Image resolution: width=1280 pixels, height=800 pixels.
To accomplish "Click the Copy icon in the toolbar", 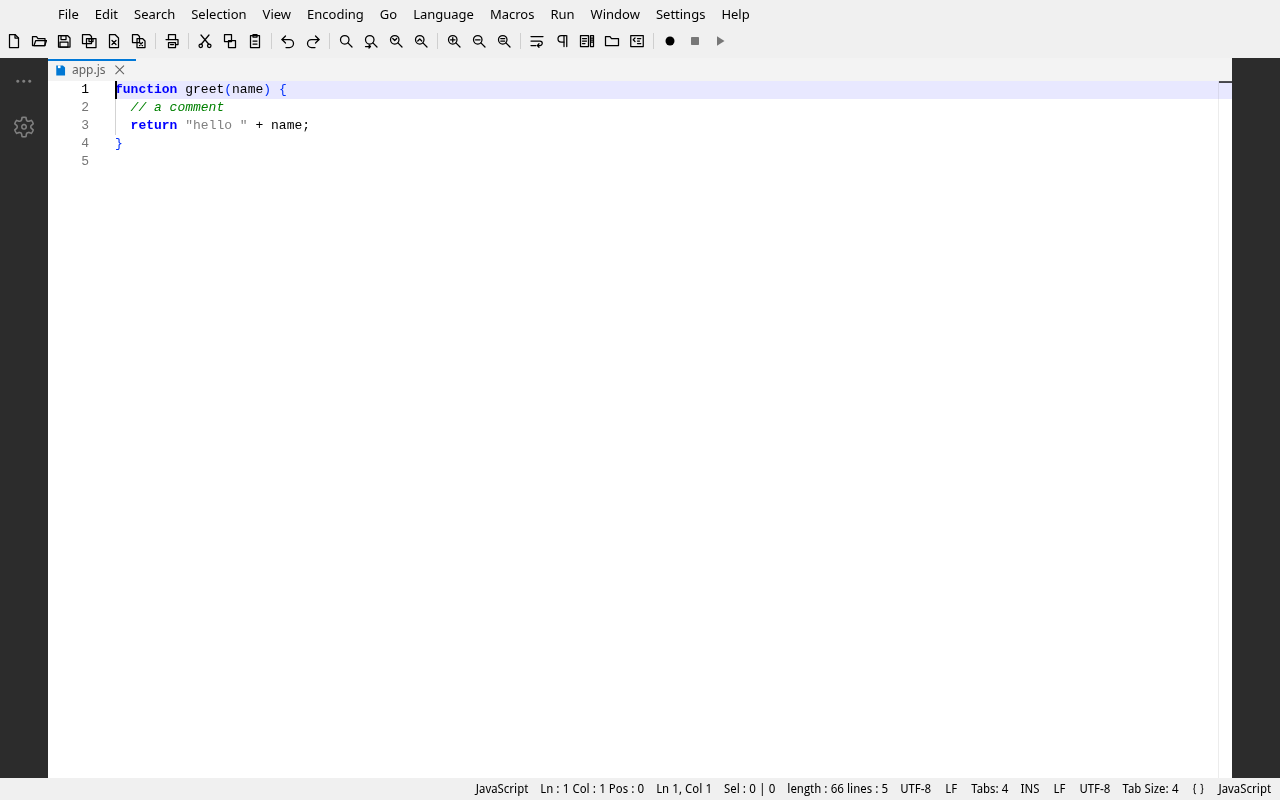I will point(230,41).
